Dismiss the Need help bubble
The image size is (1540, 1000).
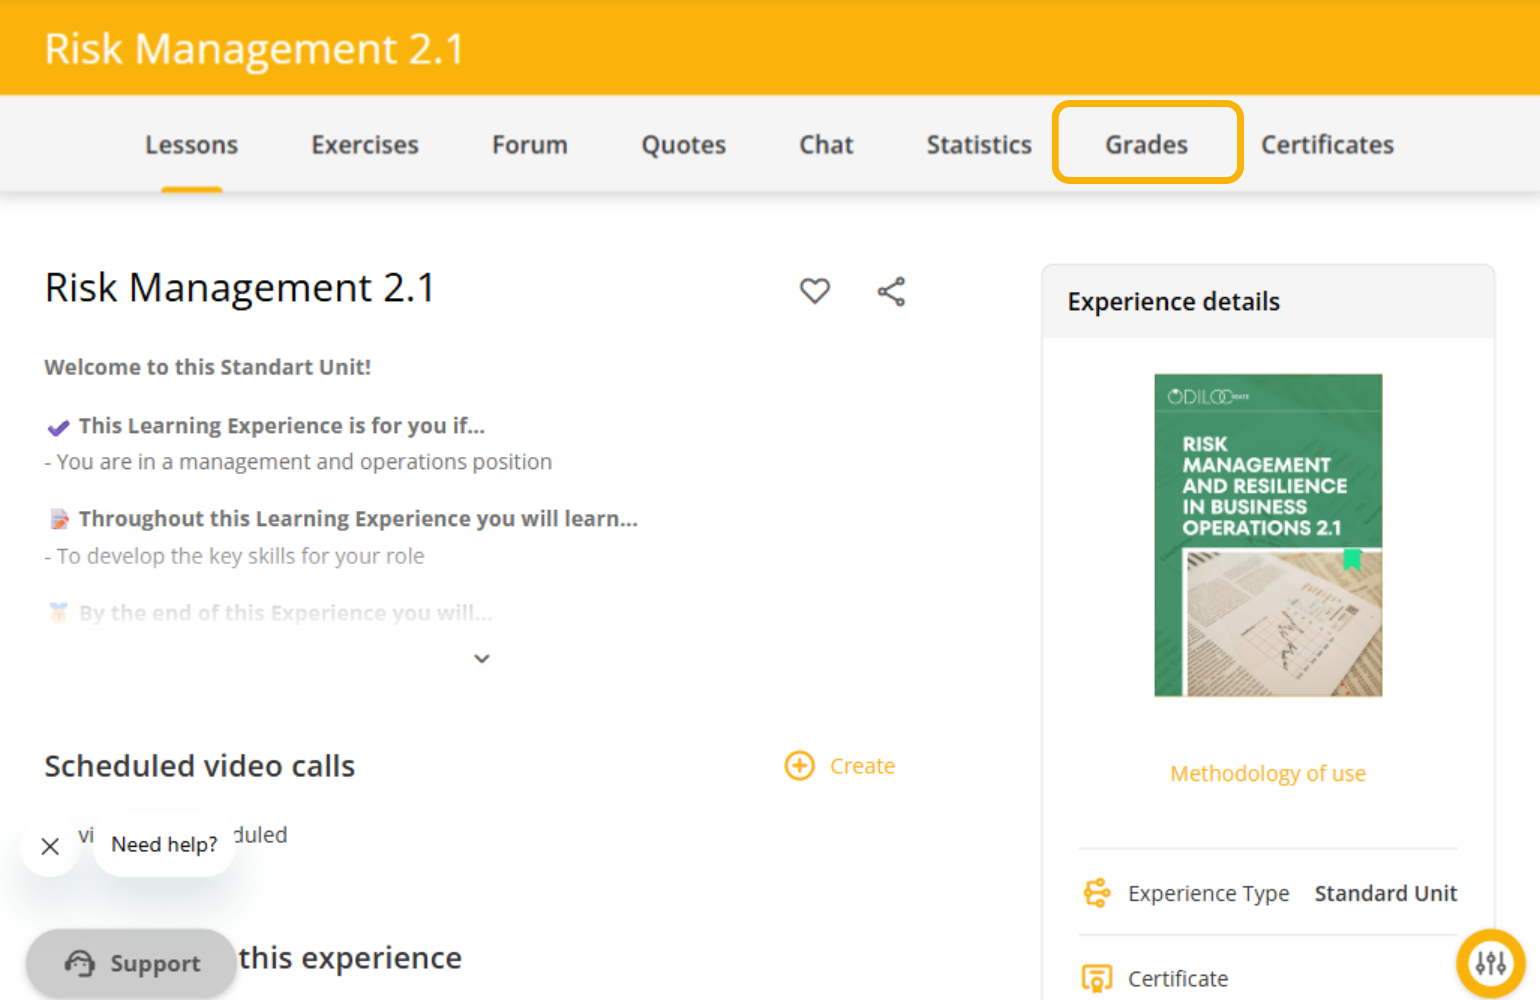tap(50, 846)
